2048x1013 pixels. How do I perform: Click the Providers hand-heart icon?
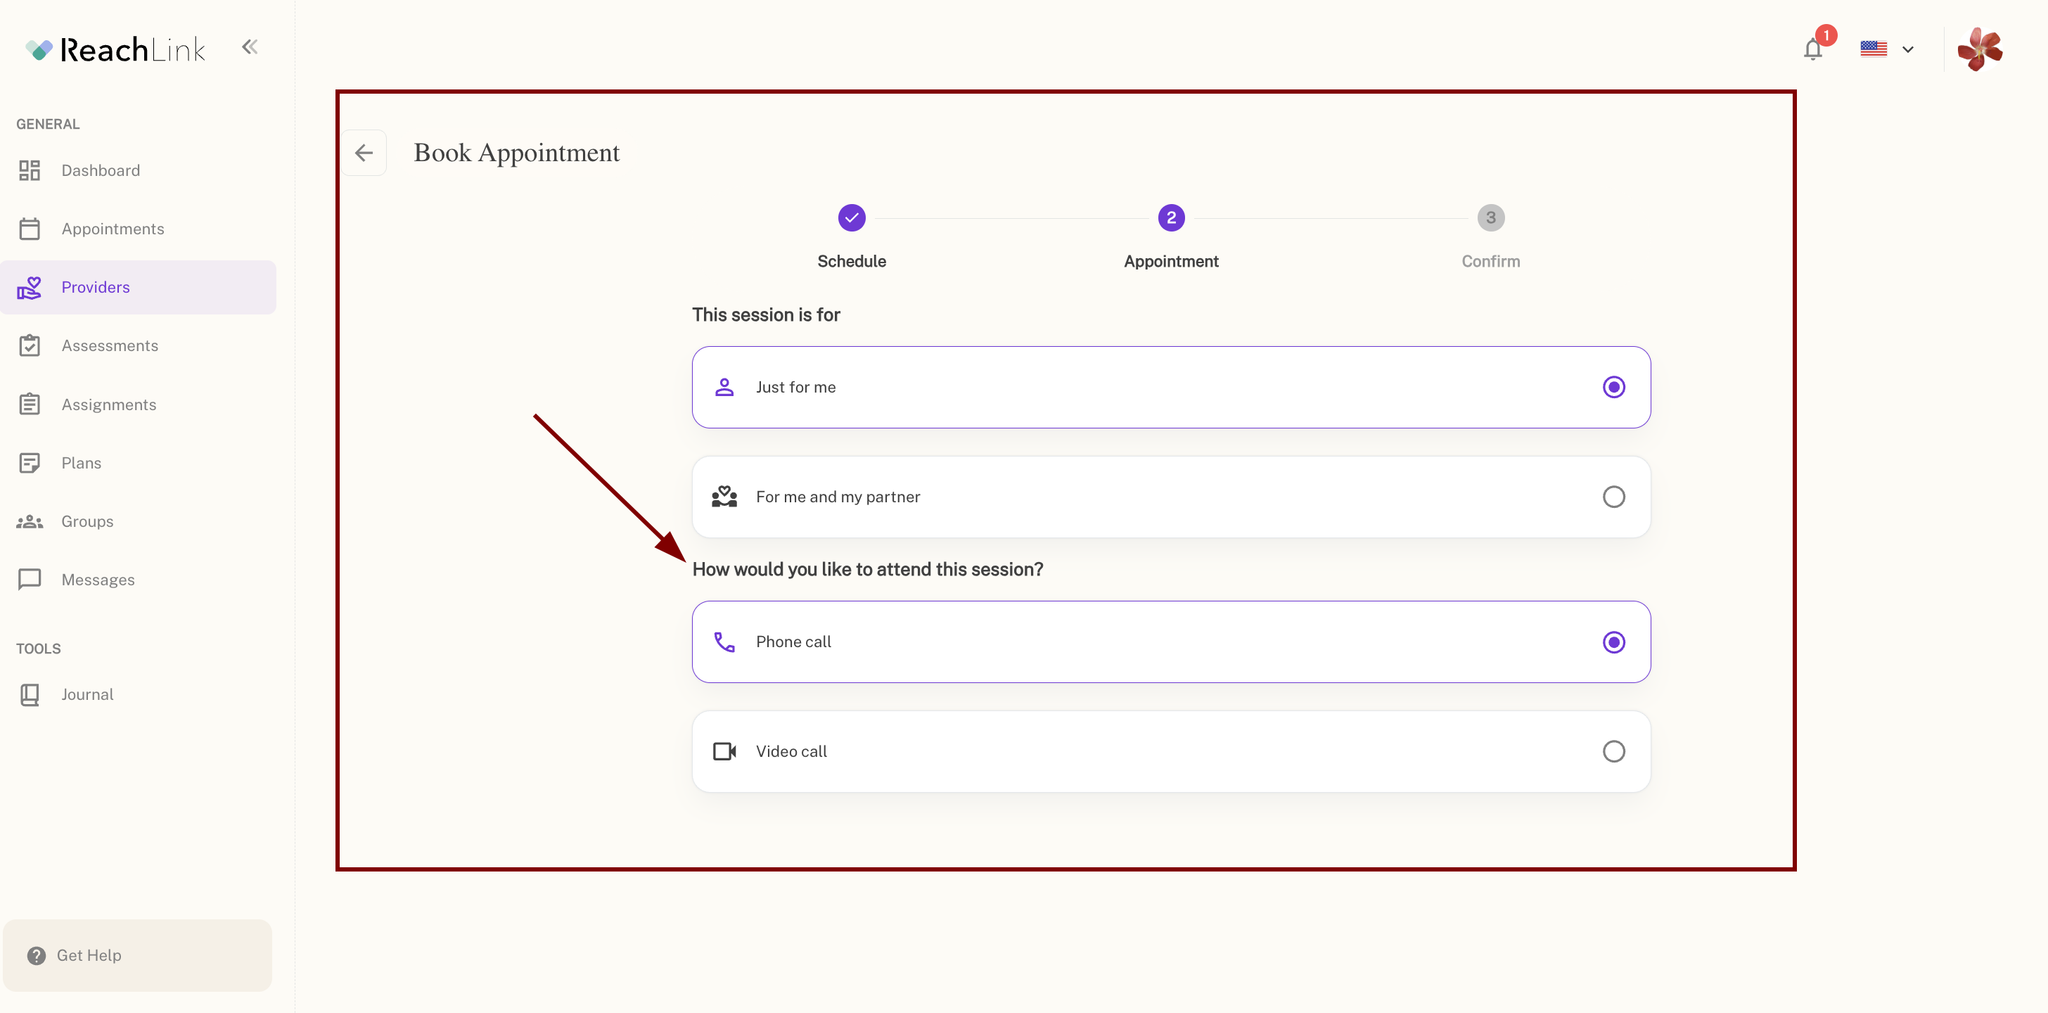point(30,288)
